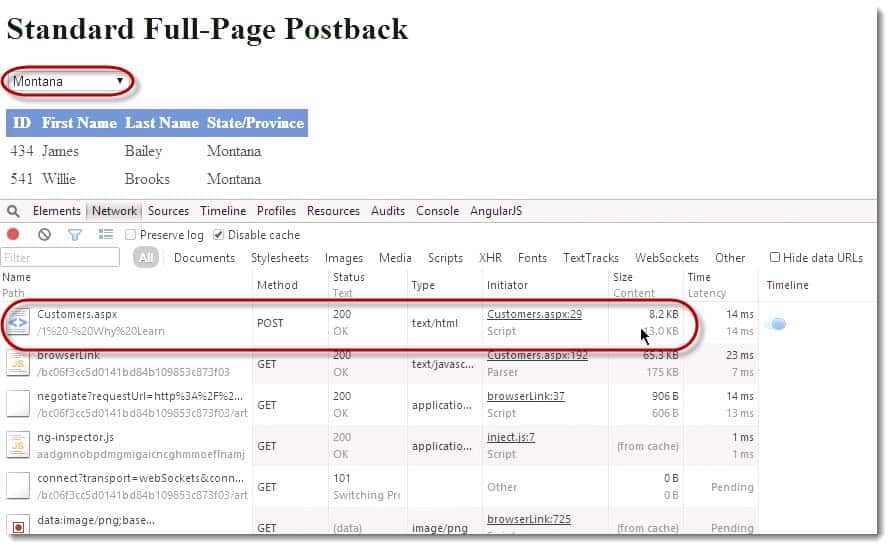Click the Bailey last name cell
The image size is (892, 549).
pyautogui.click(x=143, y=151)
